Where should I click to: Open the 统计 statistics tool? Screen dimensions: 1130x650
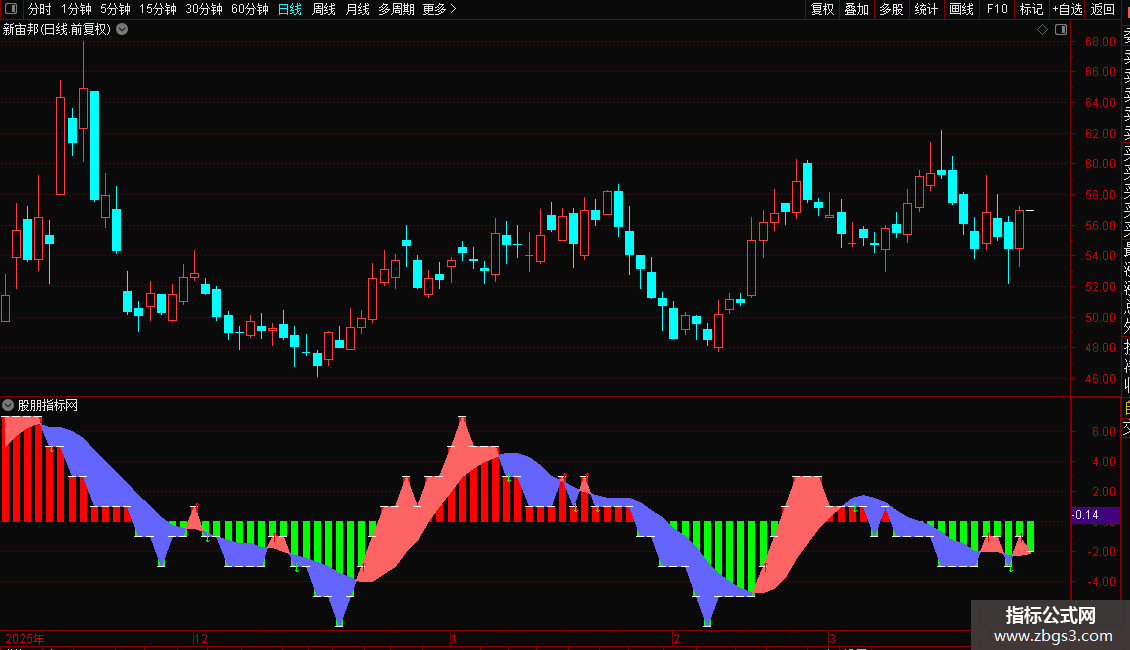pyautogui.click(x=926, y=9)
